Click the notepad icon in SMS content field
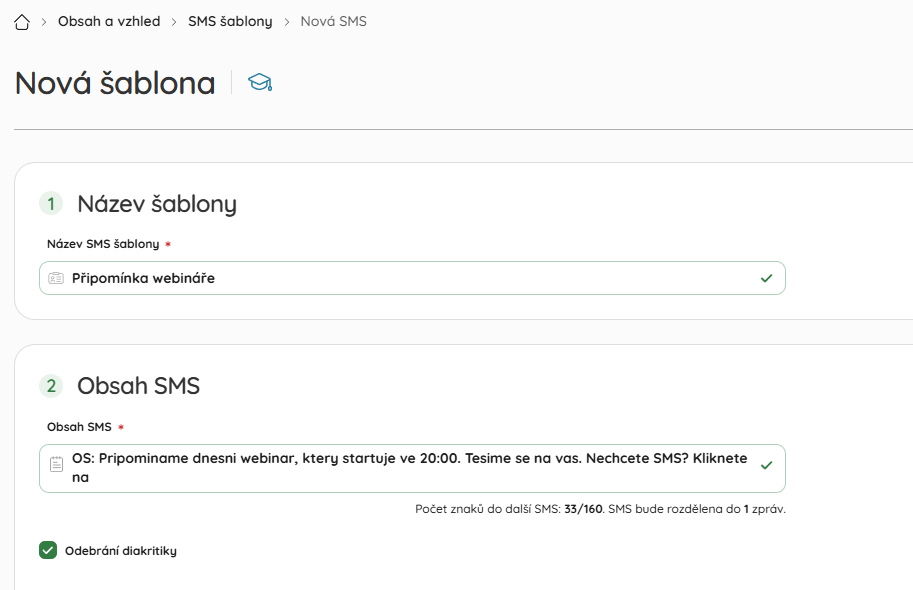Image resolution: width=913 pixels, height=590 pixels. (56, 464)
